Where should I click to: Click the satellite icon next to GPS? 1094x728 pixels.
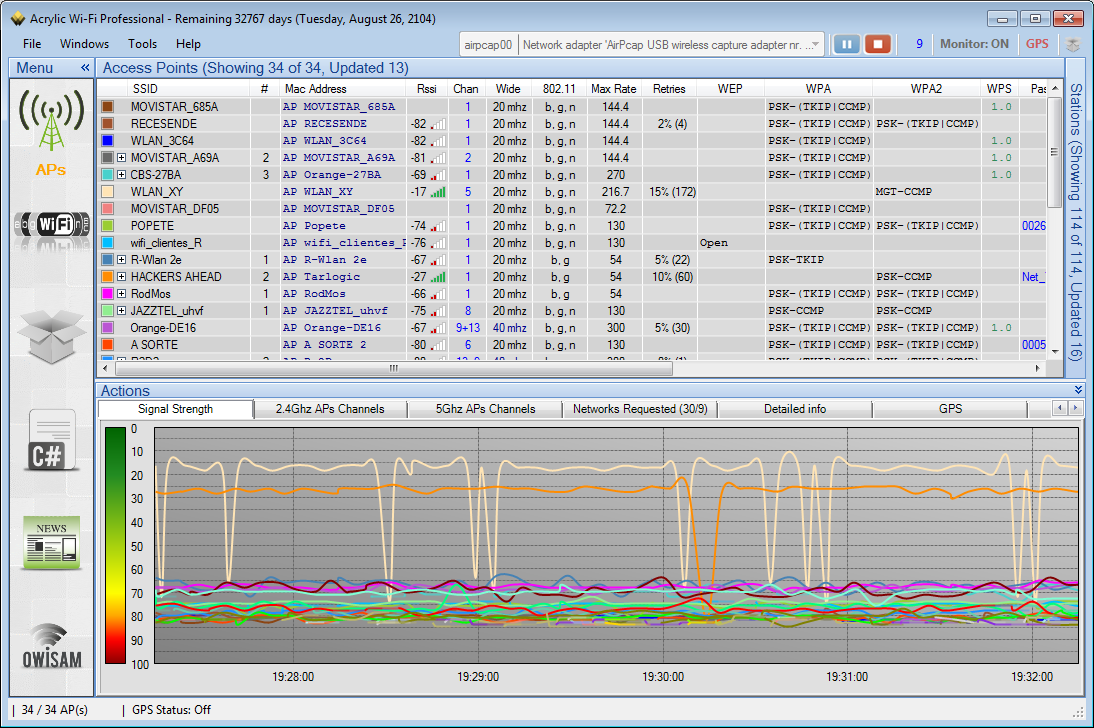point(1073,44)
